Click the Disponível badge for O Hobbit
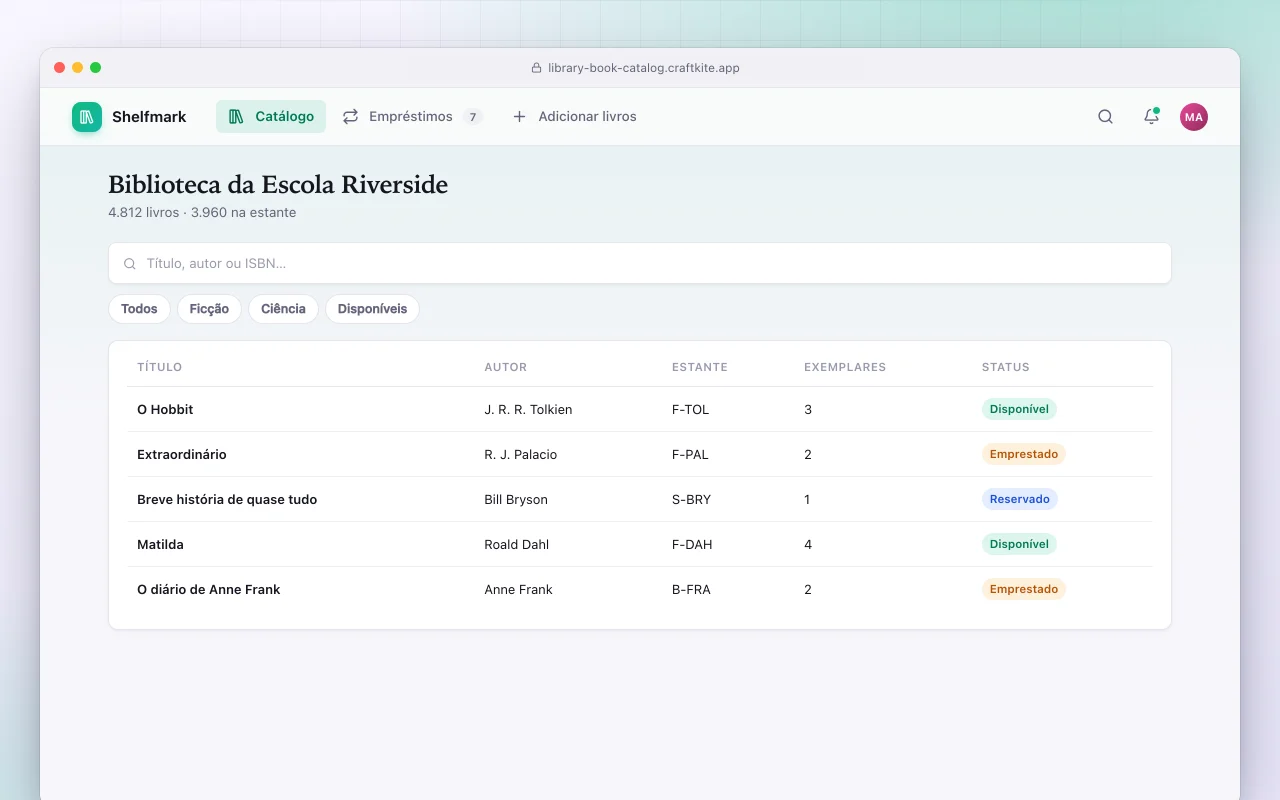 click(x=1019, y=409)
